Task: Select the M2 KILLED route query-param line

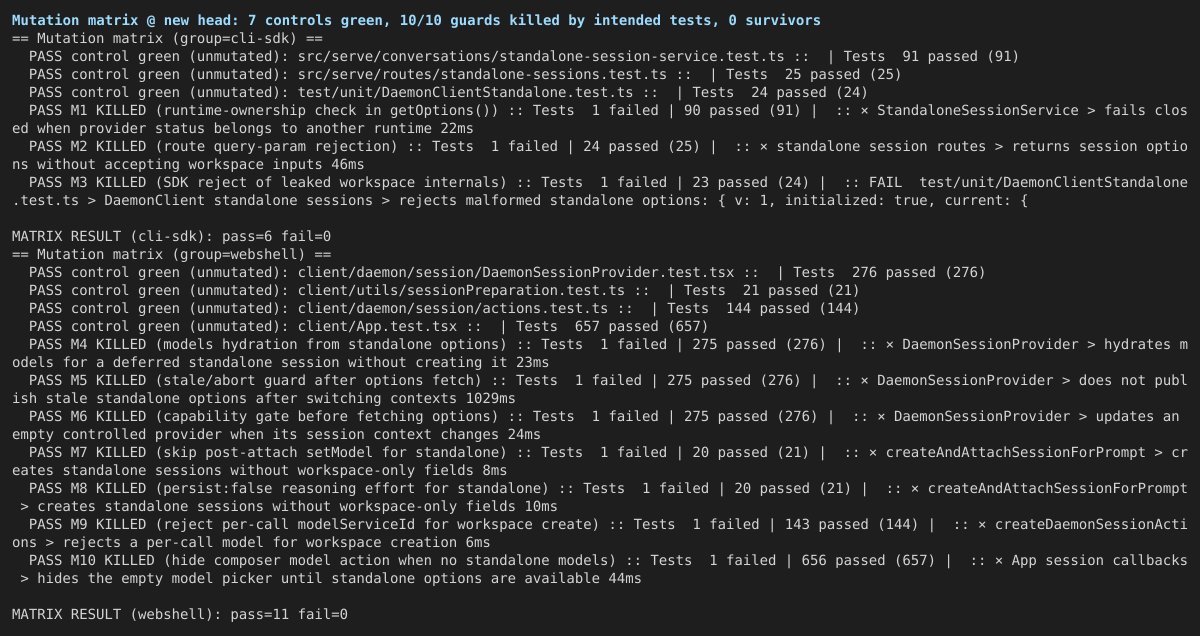Action: coord(600,155)
